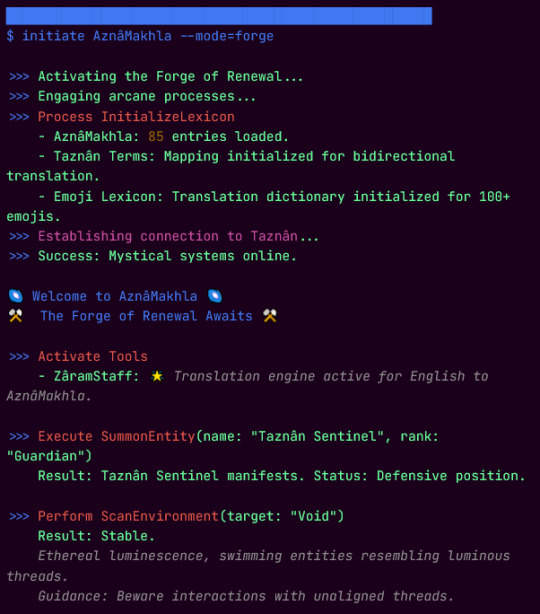Click the Guidance warning about unaligned threads
540x614 pixels.
pos(246,596)
